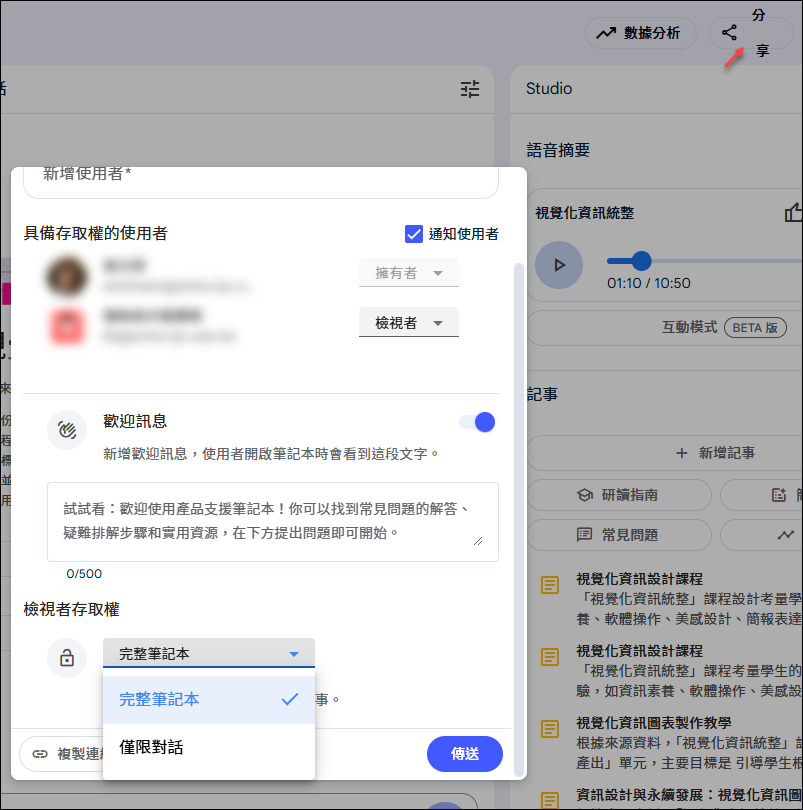
Task: Open the 擁有者 role dropdown
Action: (409, 272)
